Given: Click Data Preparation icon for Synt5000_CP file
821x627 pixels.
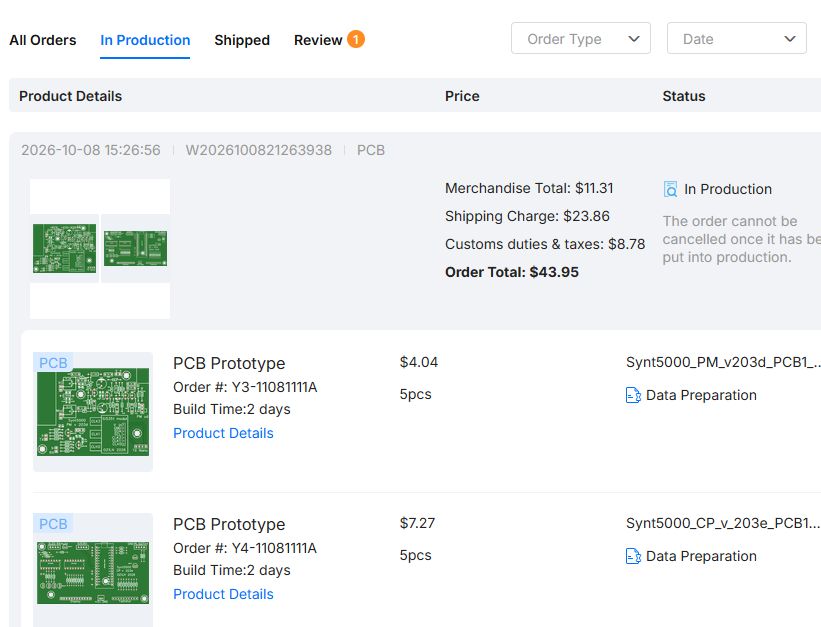Looking at the screenshot, I should 634,556.
